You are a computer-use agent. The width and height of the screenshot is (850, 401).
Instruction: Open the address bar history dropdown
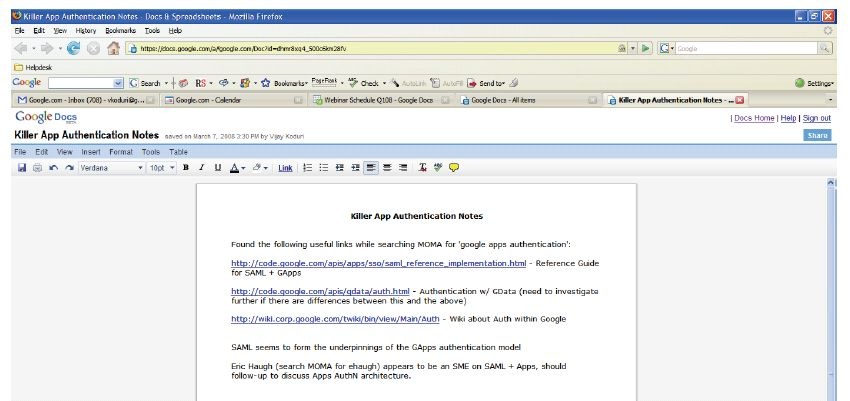pyautogui.click(x=633, y=49)
